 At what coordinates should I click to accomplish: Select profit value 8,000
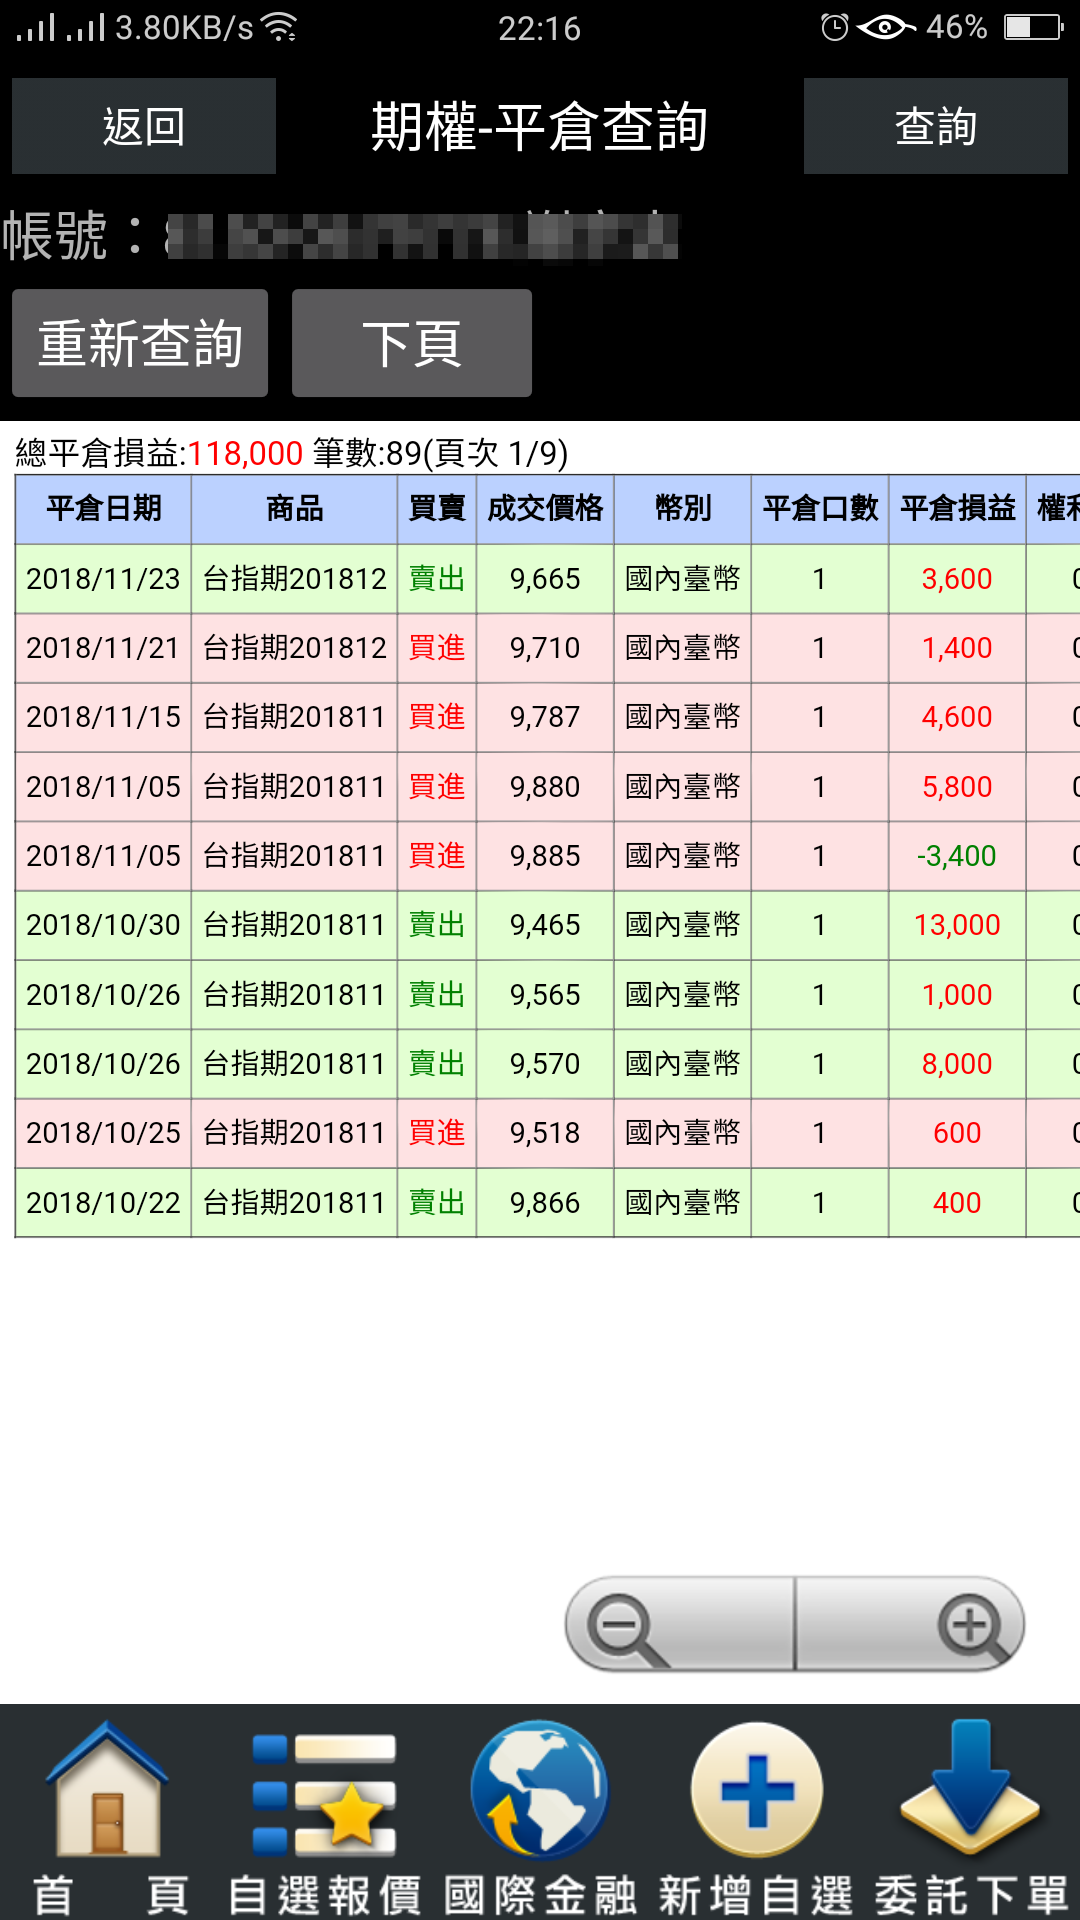tap(957, 1064)
